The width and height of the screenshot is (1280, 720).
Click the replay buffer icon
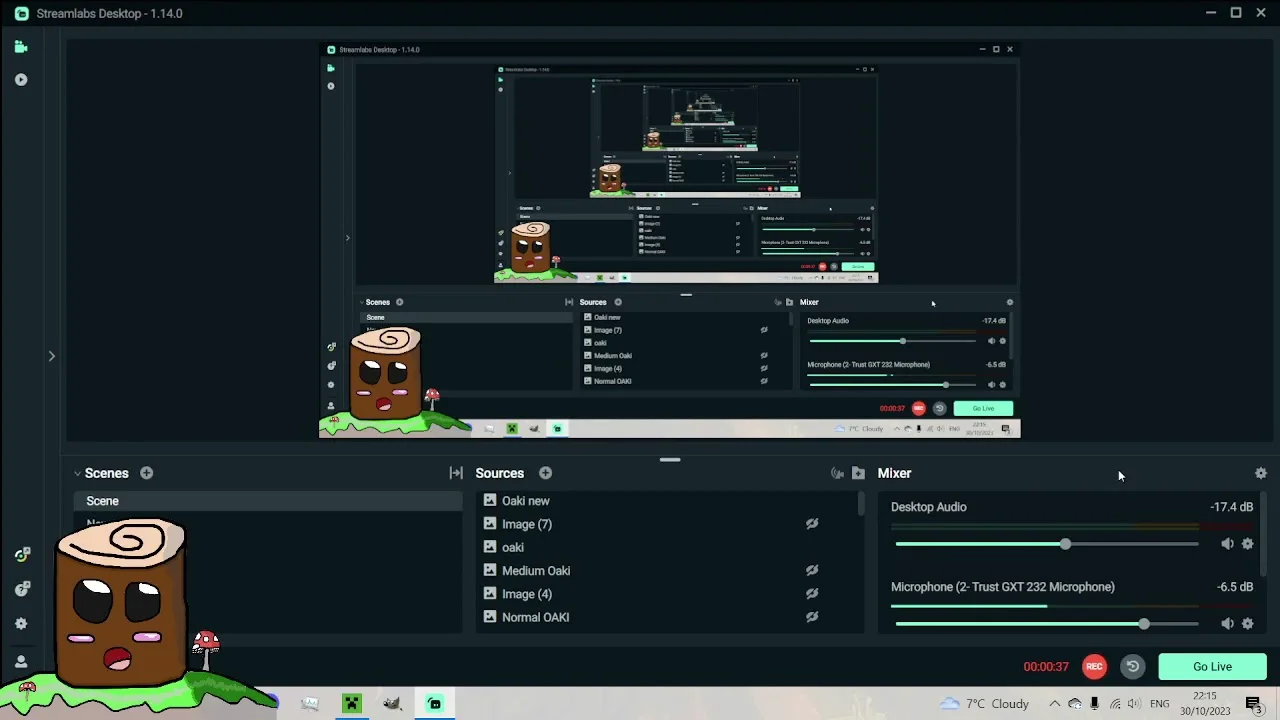point(1132,667)
